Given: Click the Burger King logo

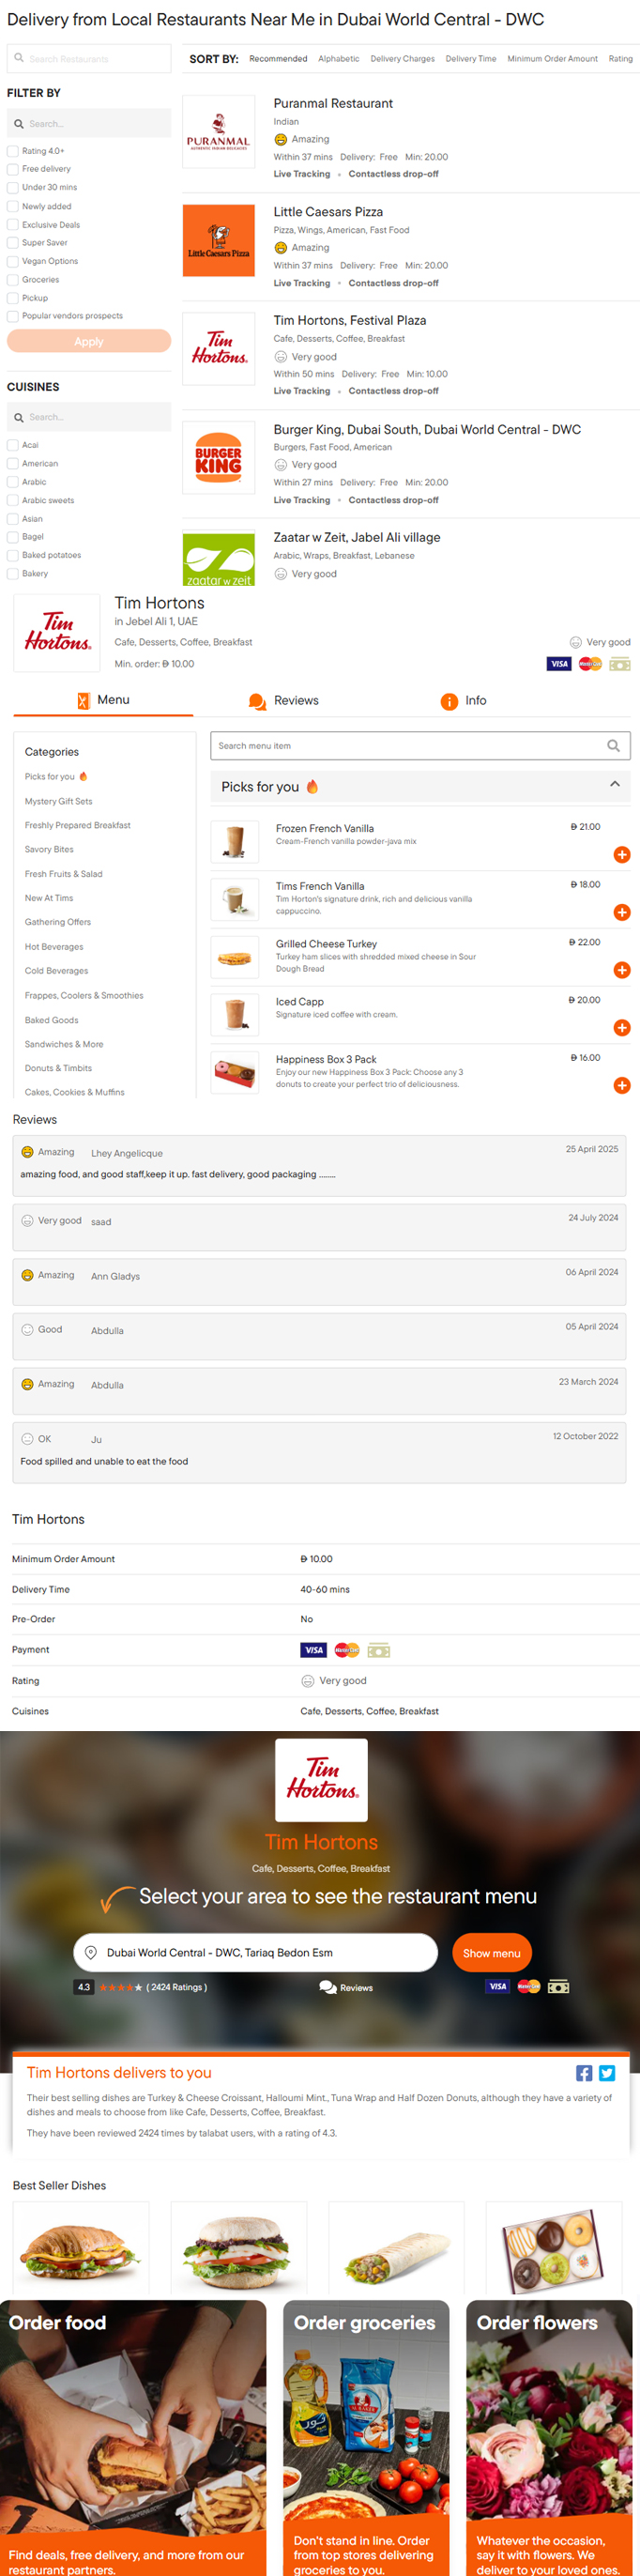Looking at the screenshot, I should pos(219,458).
